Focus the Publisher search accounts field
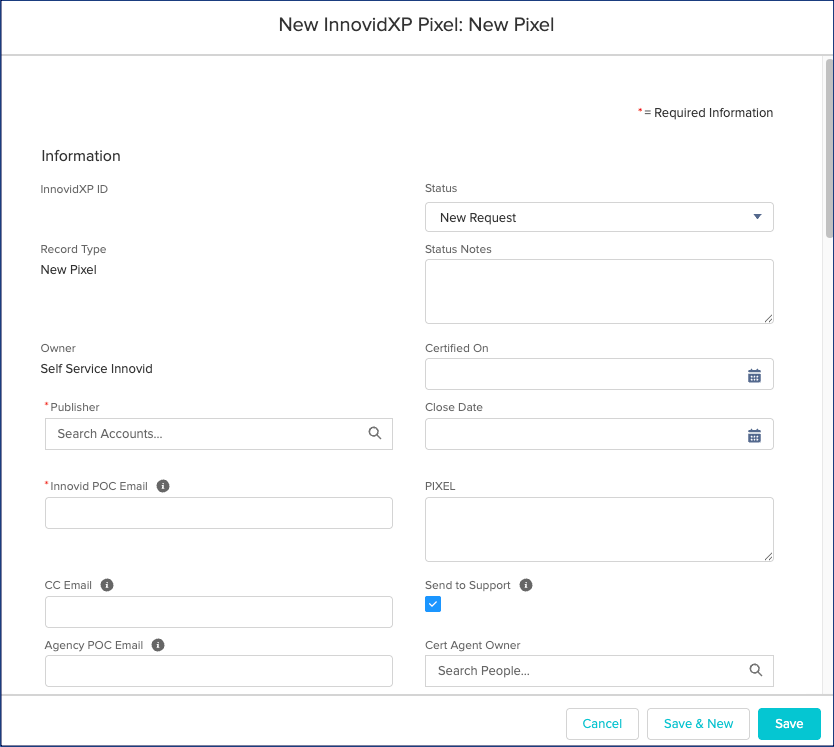834x747 pixels. [x=219, y=434]
